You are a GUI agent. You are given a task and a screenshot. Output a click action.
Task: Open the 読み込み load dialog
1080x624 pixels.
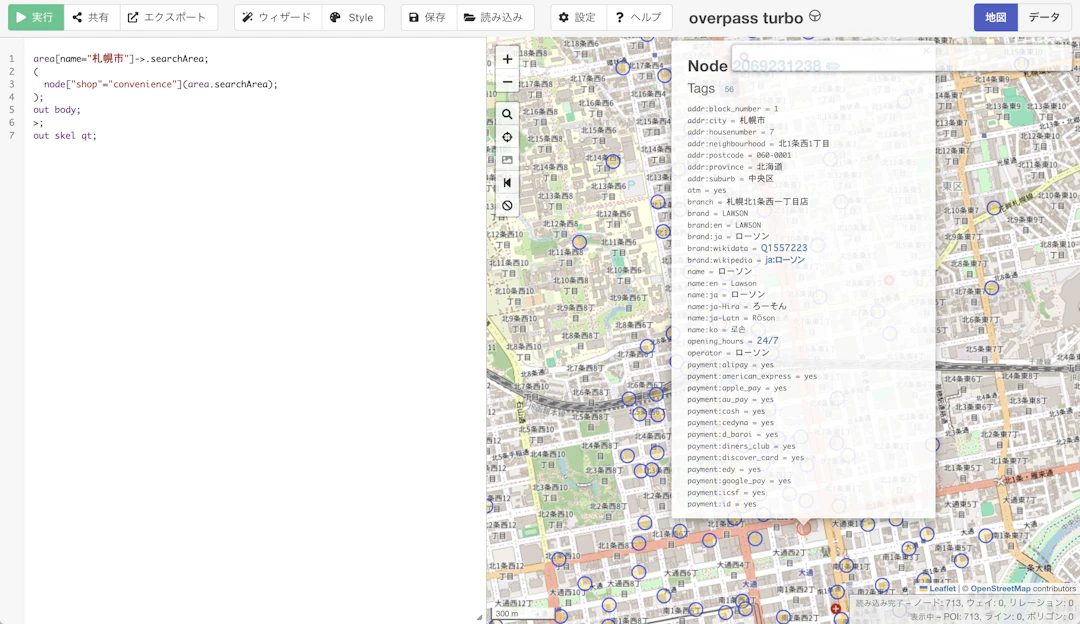tap(495, 17)
